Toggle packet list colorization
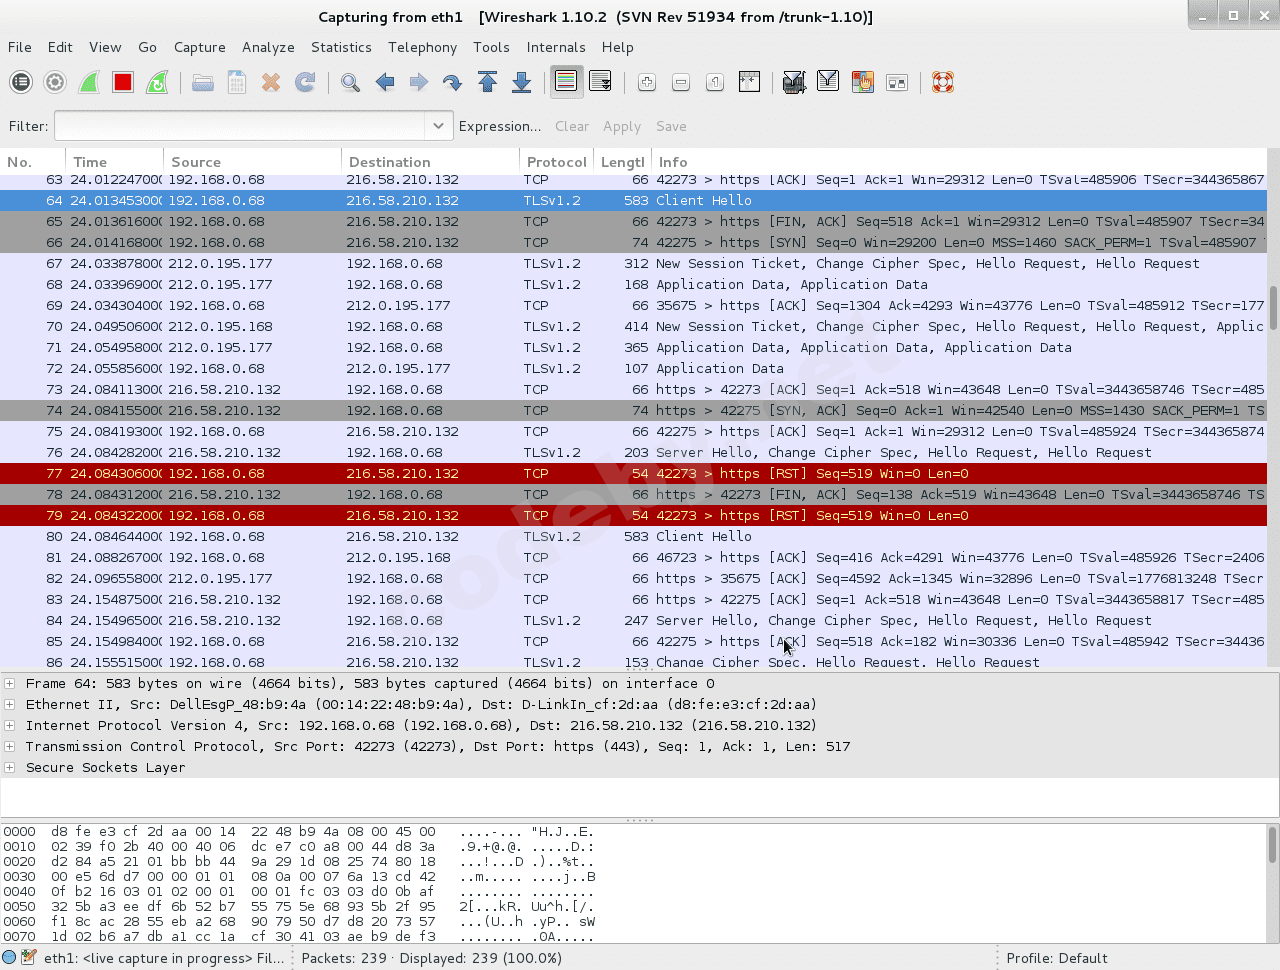This screenshot has width=1280, height=970. click(x=566, y=82)
